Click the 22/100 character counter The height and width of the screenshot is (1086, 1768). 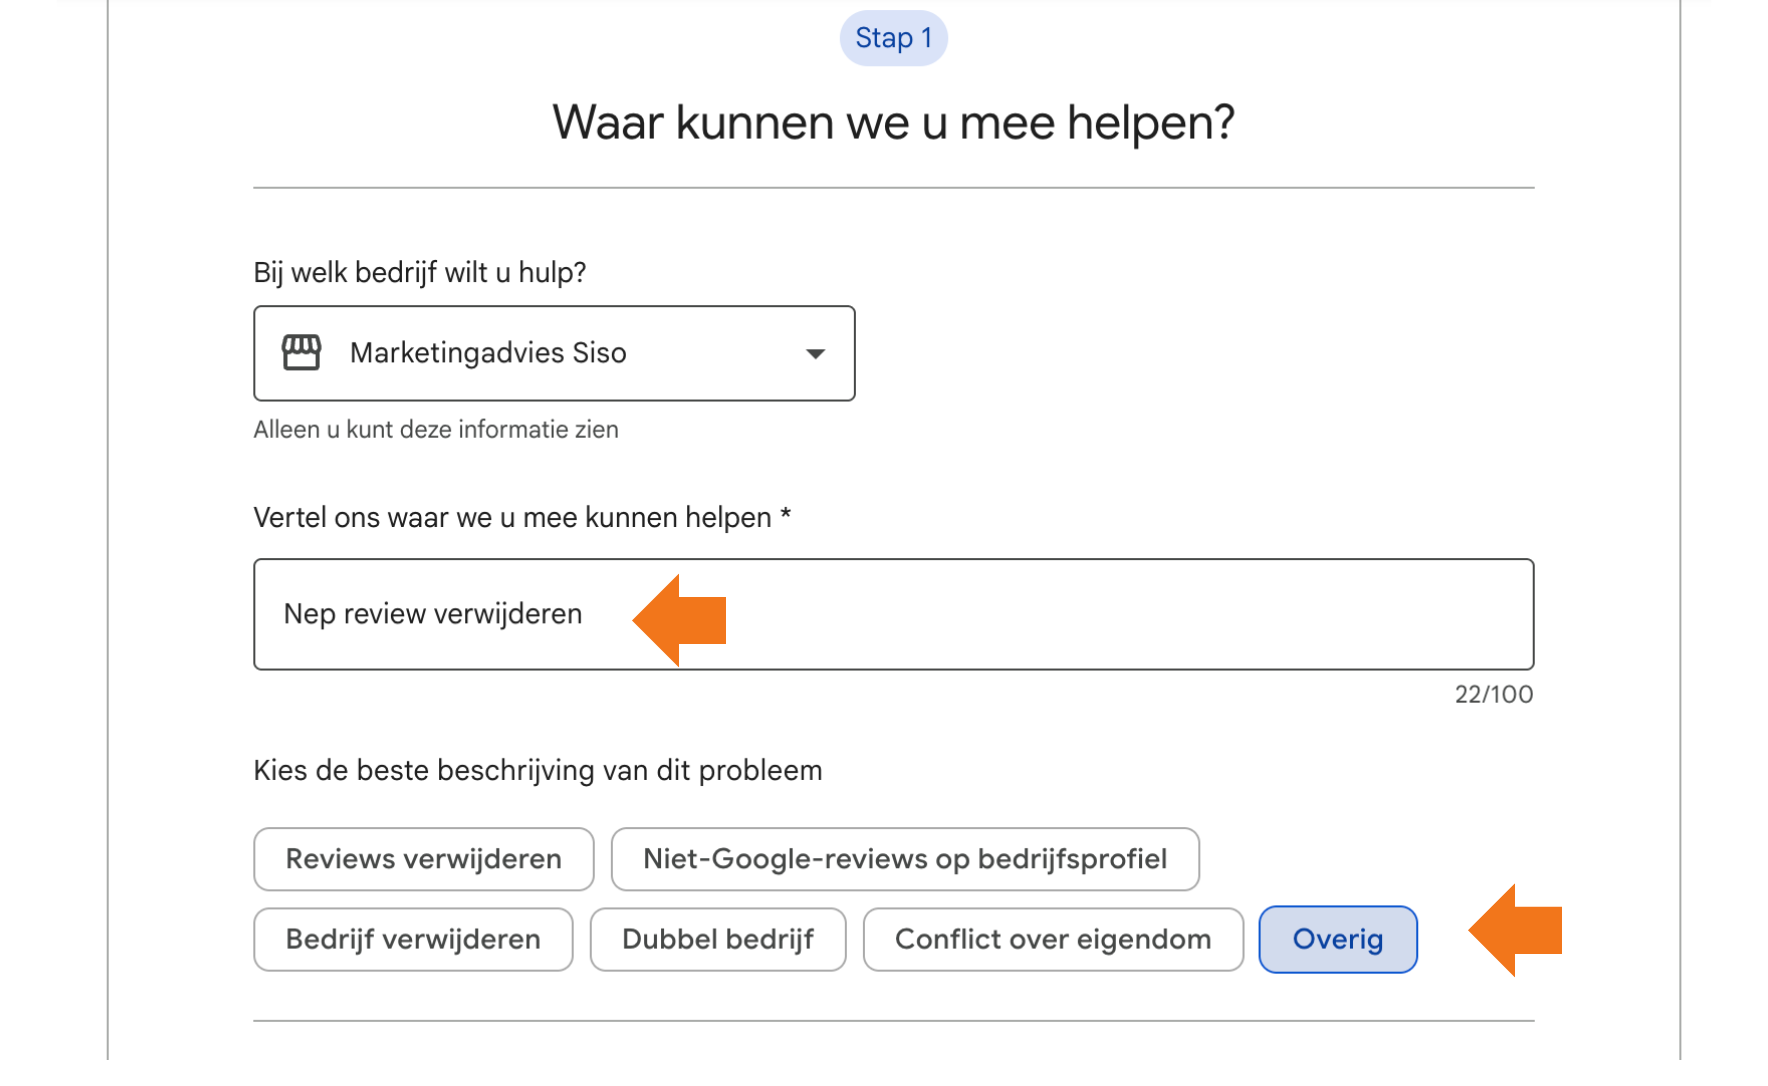(1493, 694)
